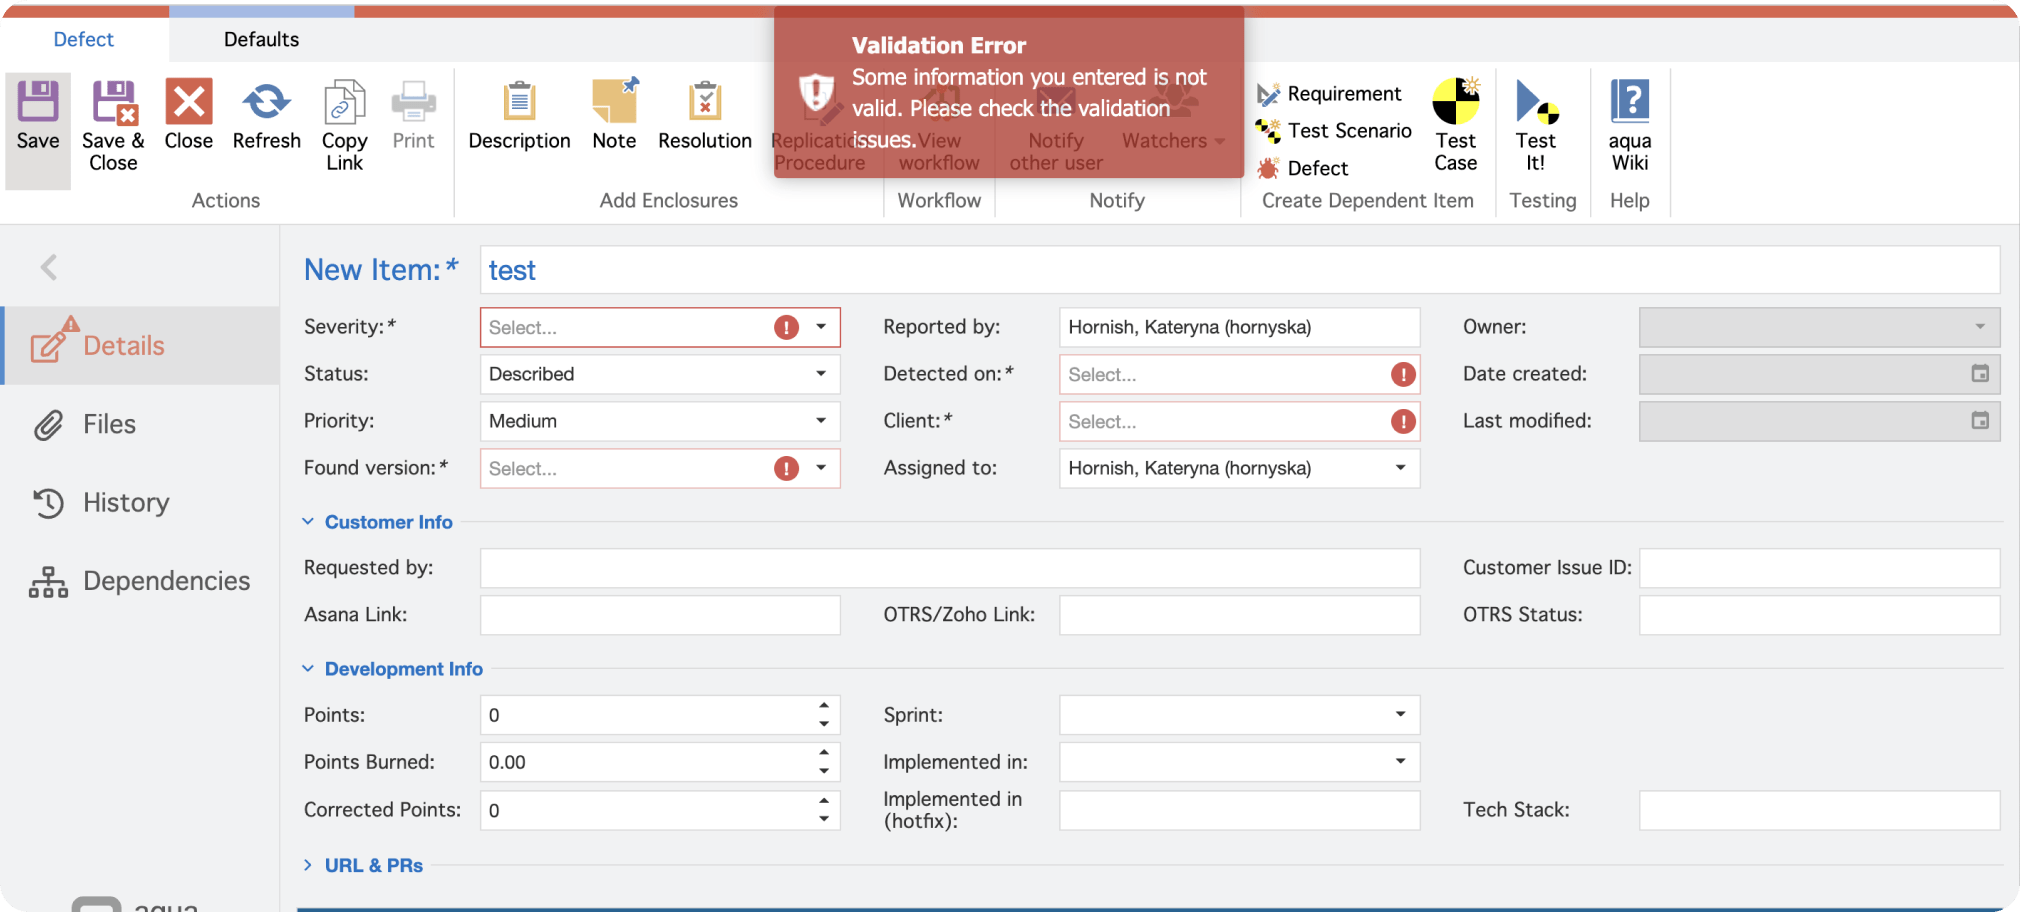Open the Implemented in dropdown
Viewport: 2020px width, 912px height.
click(1401, 761)
